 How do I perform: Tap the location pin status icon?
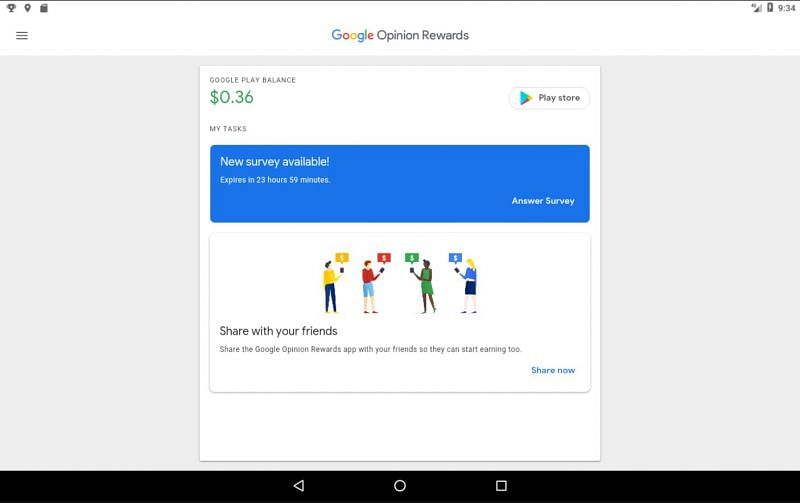click(x=28, y=8)
